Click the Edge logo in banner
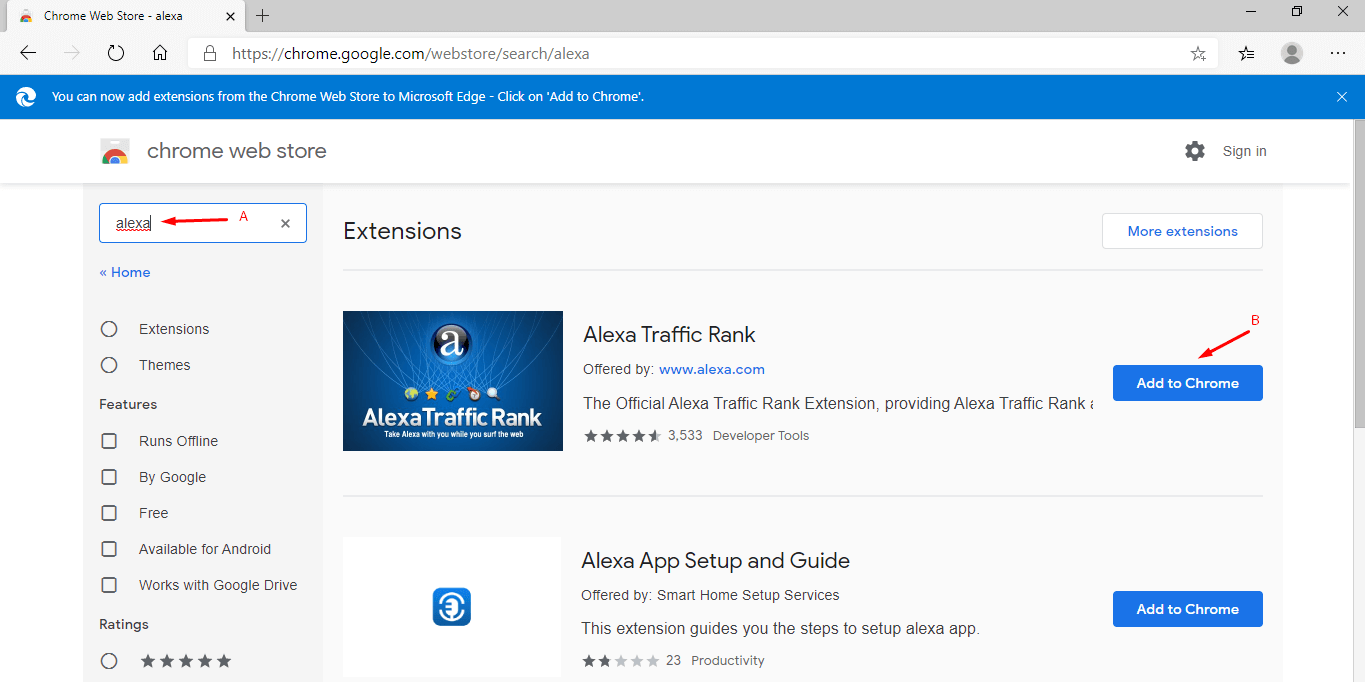This screenshot has height=682, width=1365. point(26,97)
